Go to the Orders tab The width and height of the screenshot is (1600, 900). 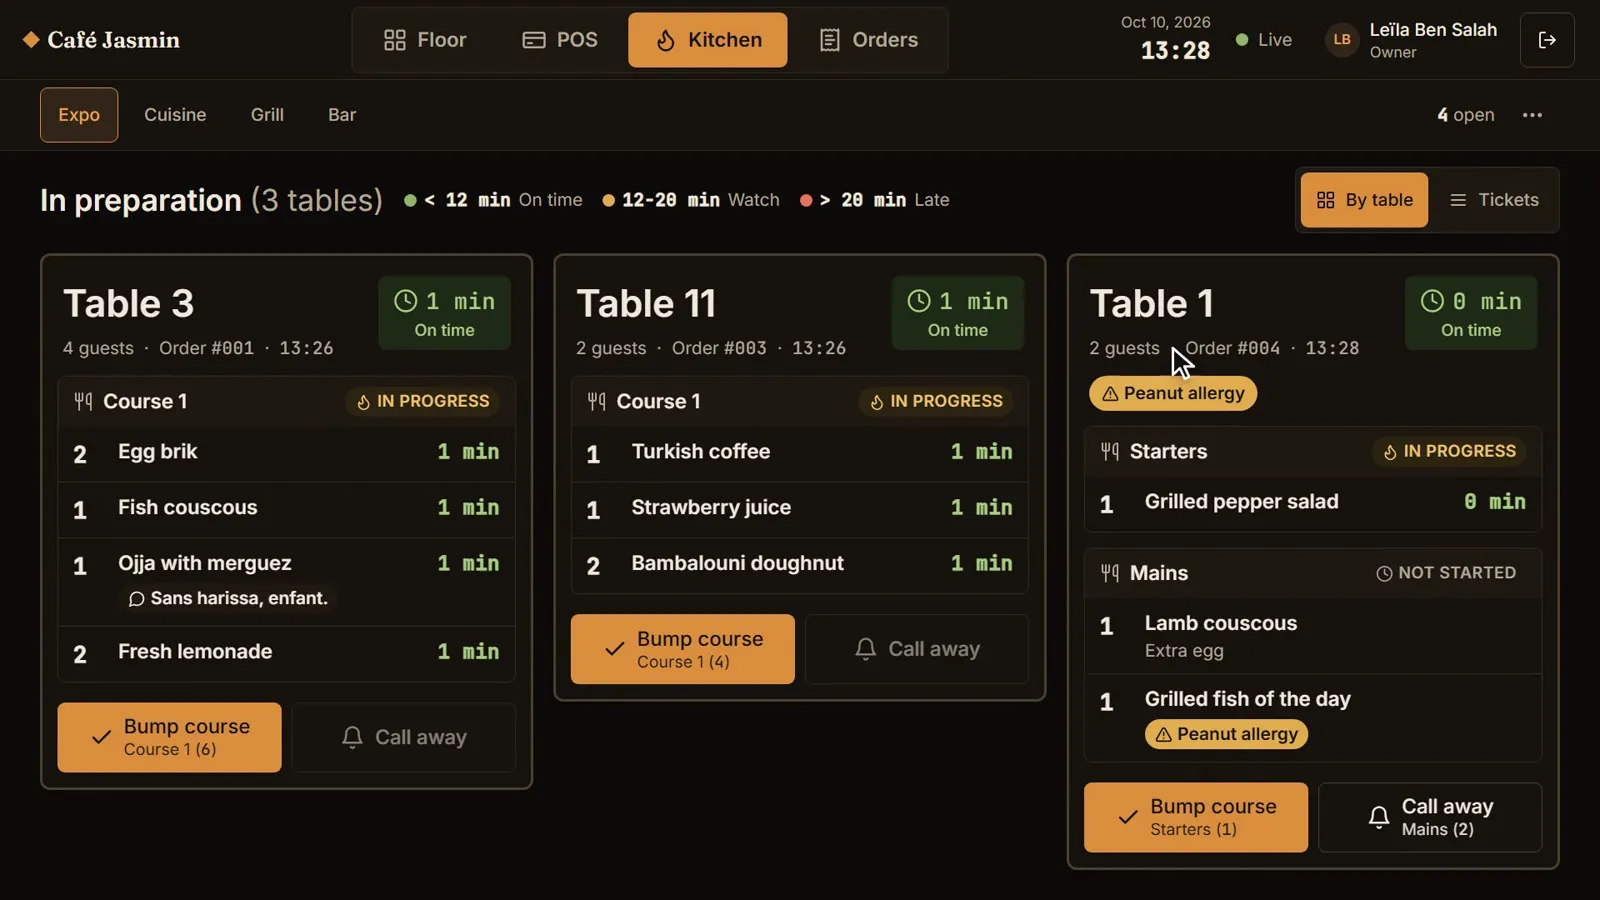tap(868, 40)
